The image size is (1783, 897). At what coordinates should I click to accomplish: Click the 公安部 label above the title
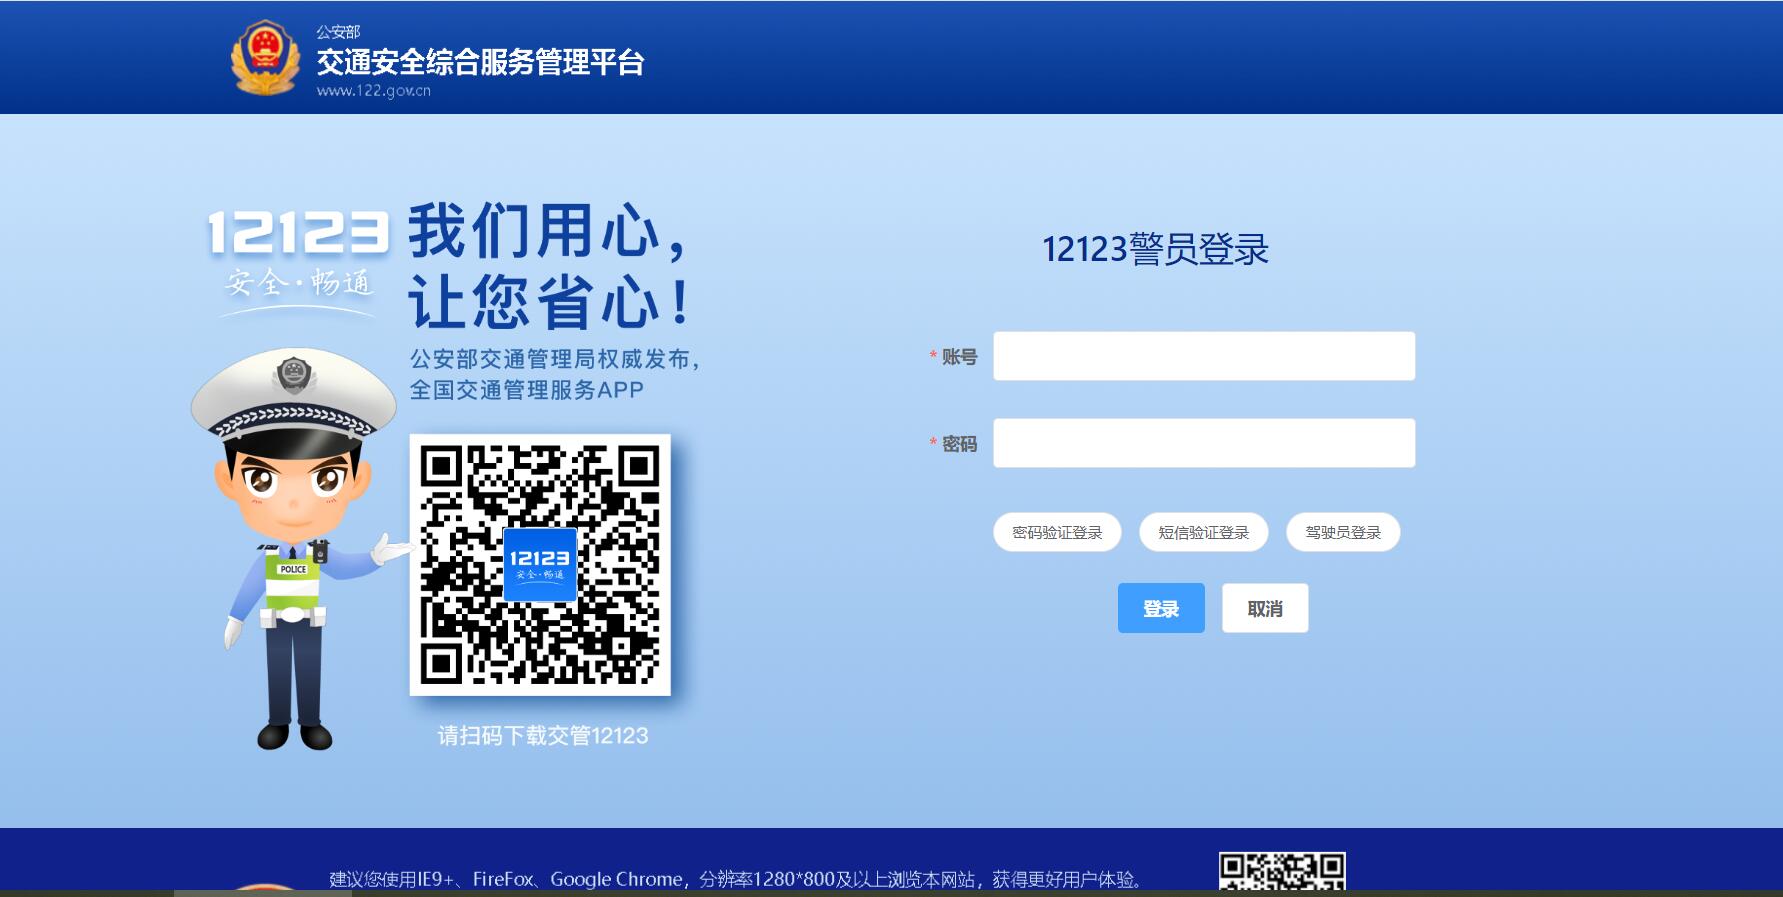pos(338,32)
